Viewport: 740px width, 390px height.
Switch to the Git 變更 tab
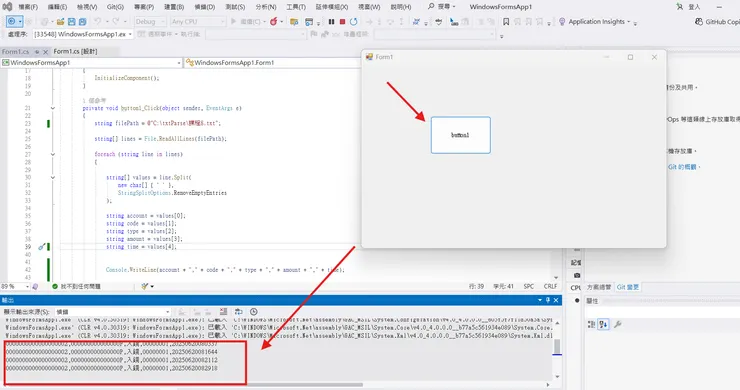coord(628,287)
